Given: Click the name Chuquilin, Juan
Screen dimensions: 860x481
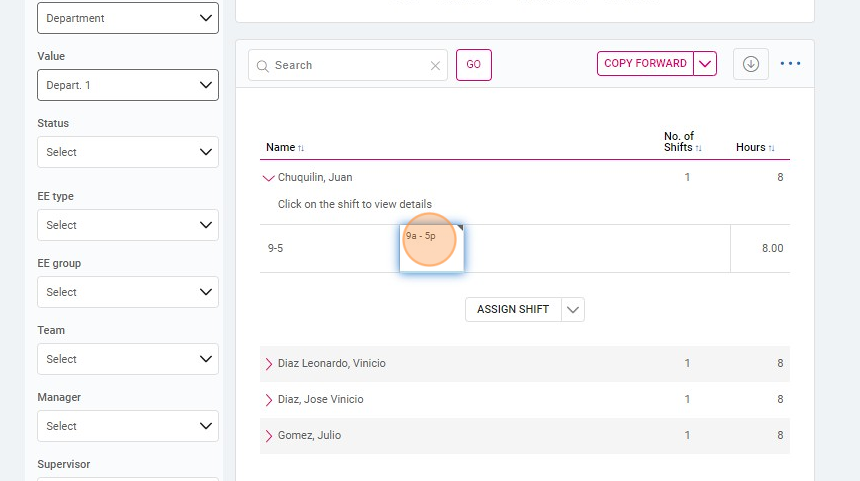Looking at the screenshot, I should [315, 177].
